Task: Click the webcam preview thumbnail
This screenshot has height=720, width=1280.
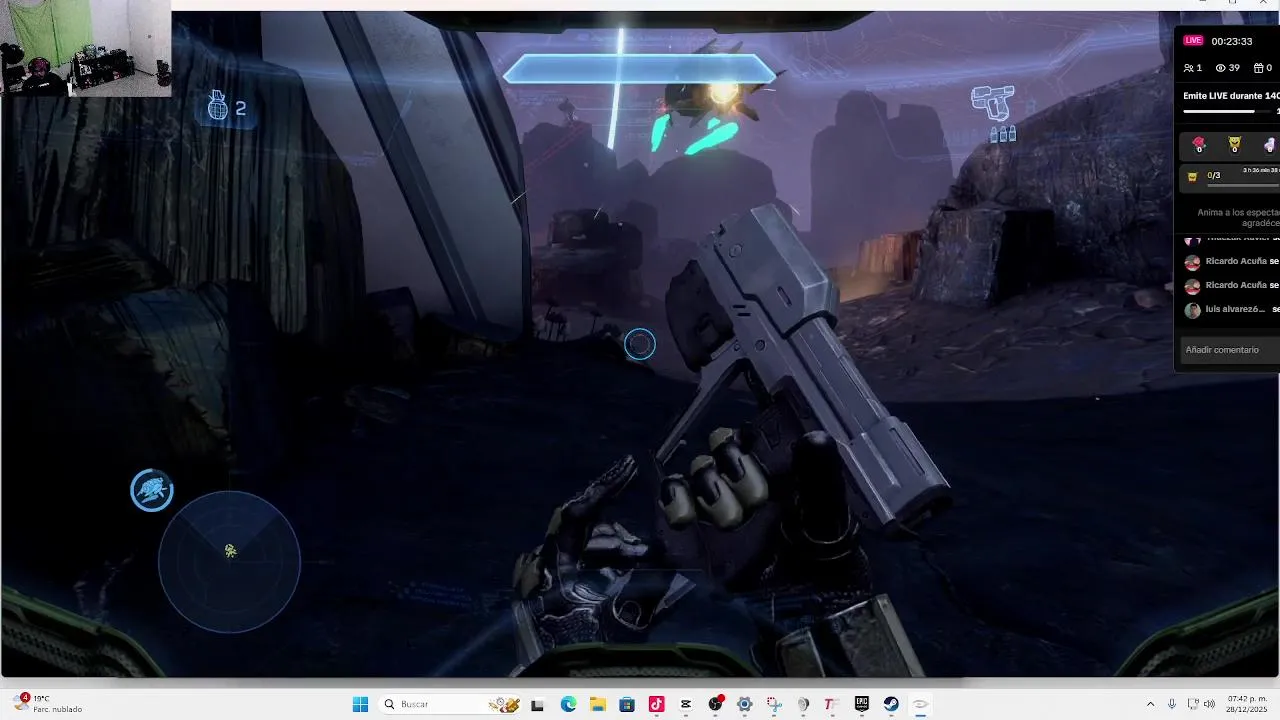Action: point(86,50)
